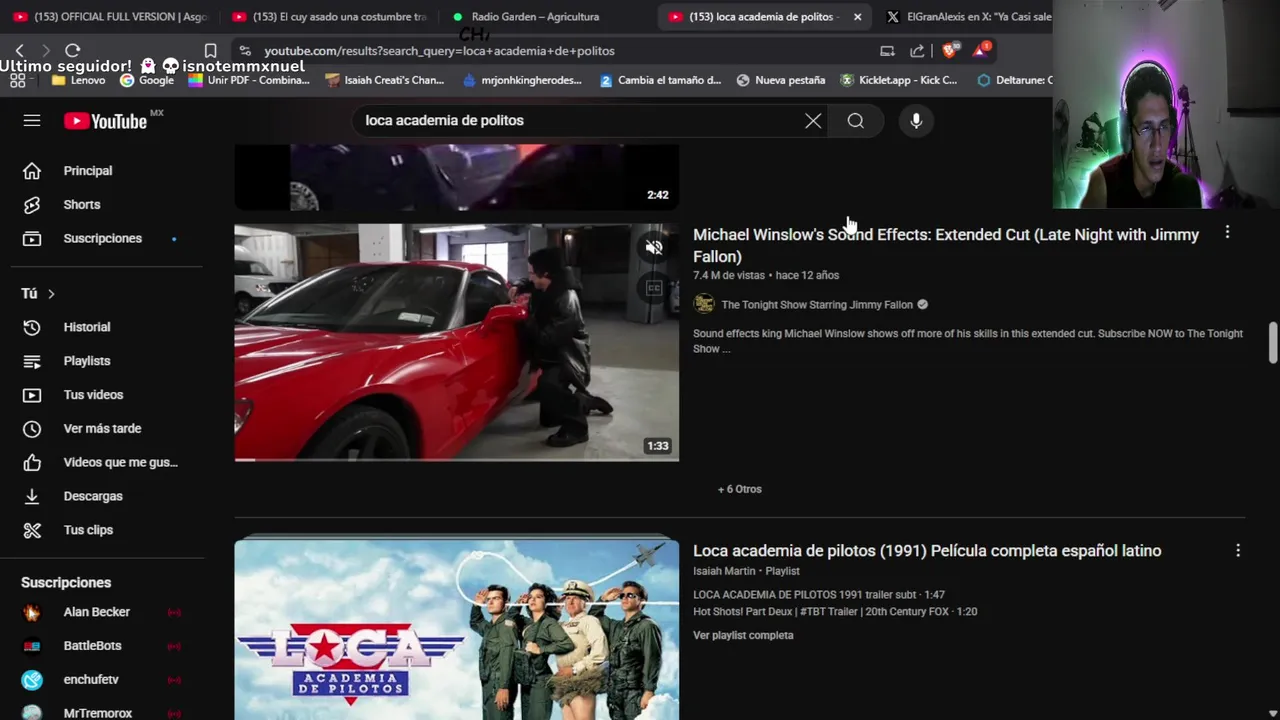The image size is (1280, 720).
Task: Open Kicklet.app bookmark
Action: pos(899,80)
